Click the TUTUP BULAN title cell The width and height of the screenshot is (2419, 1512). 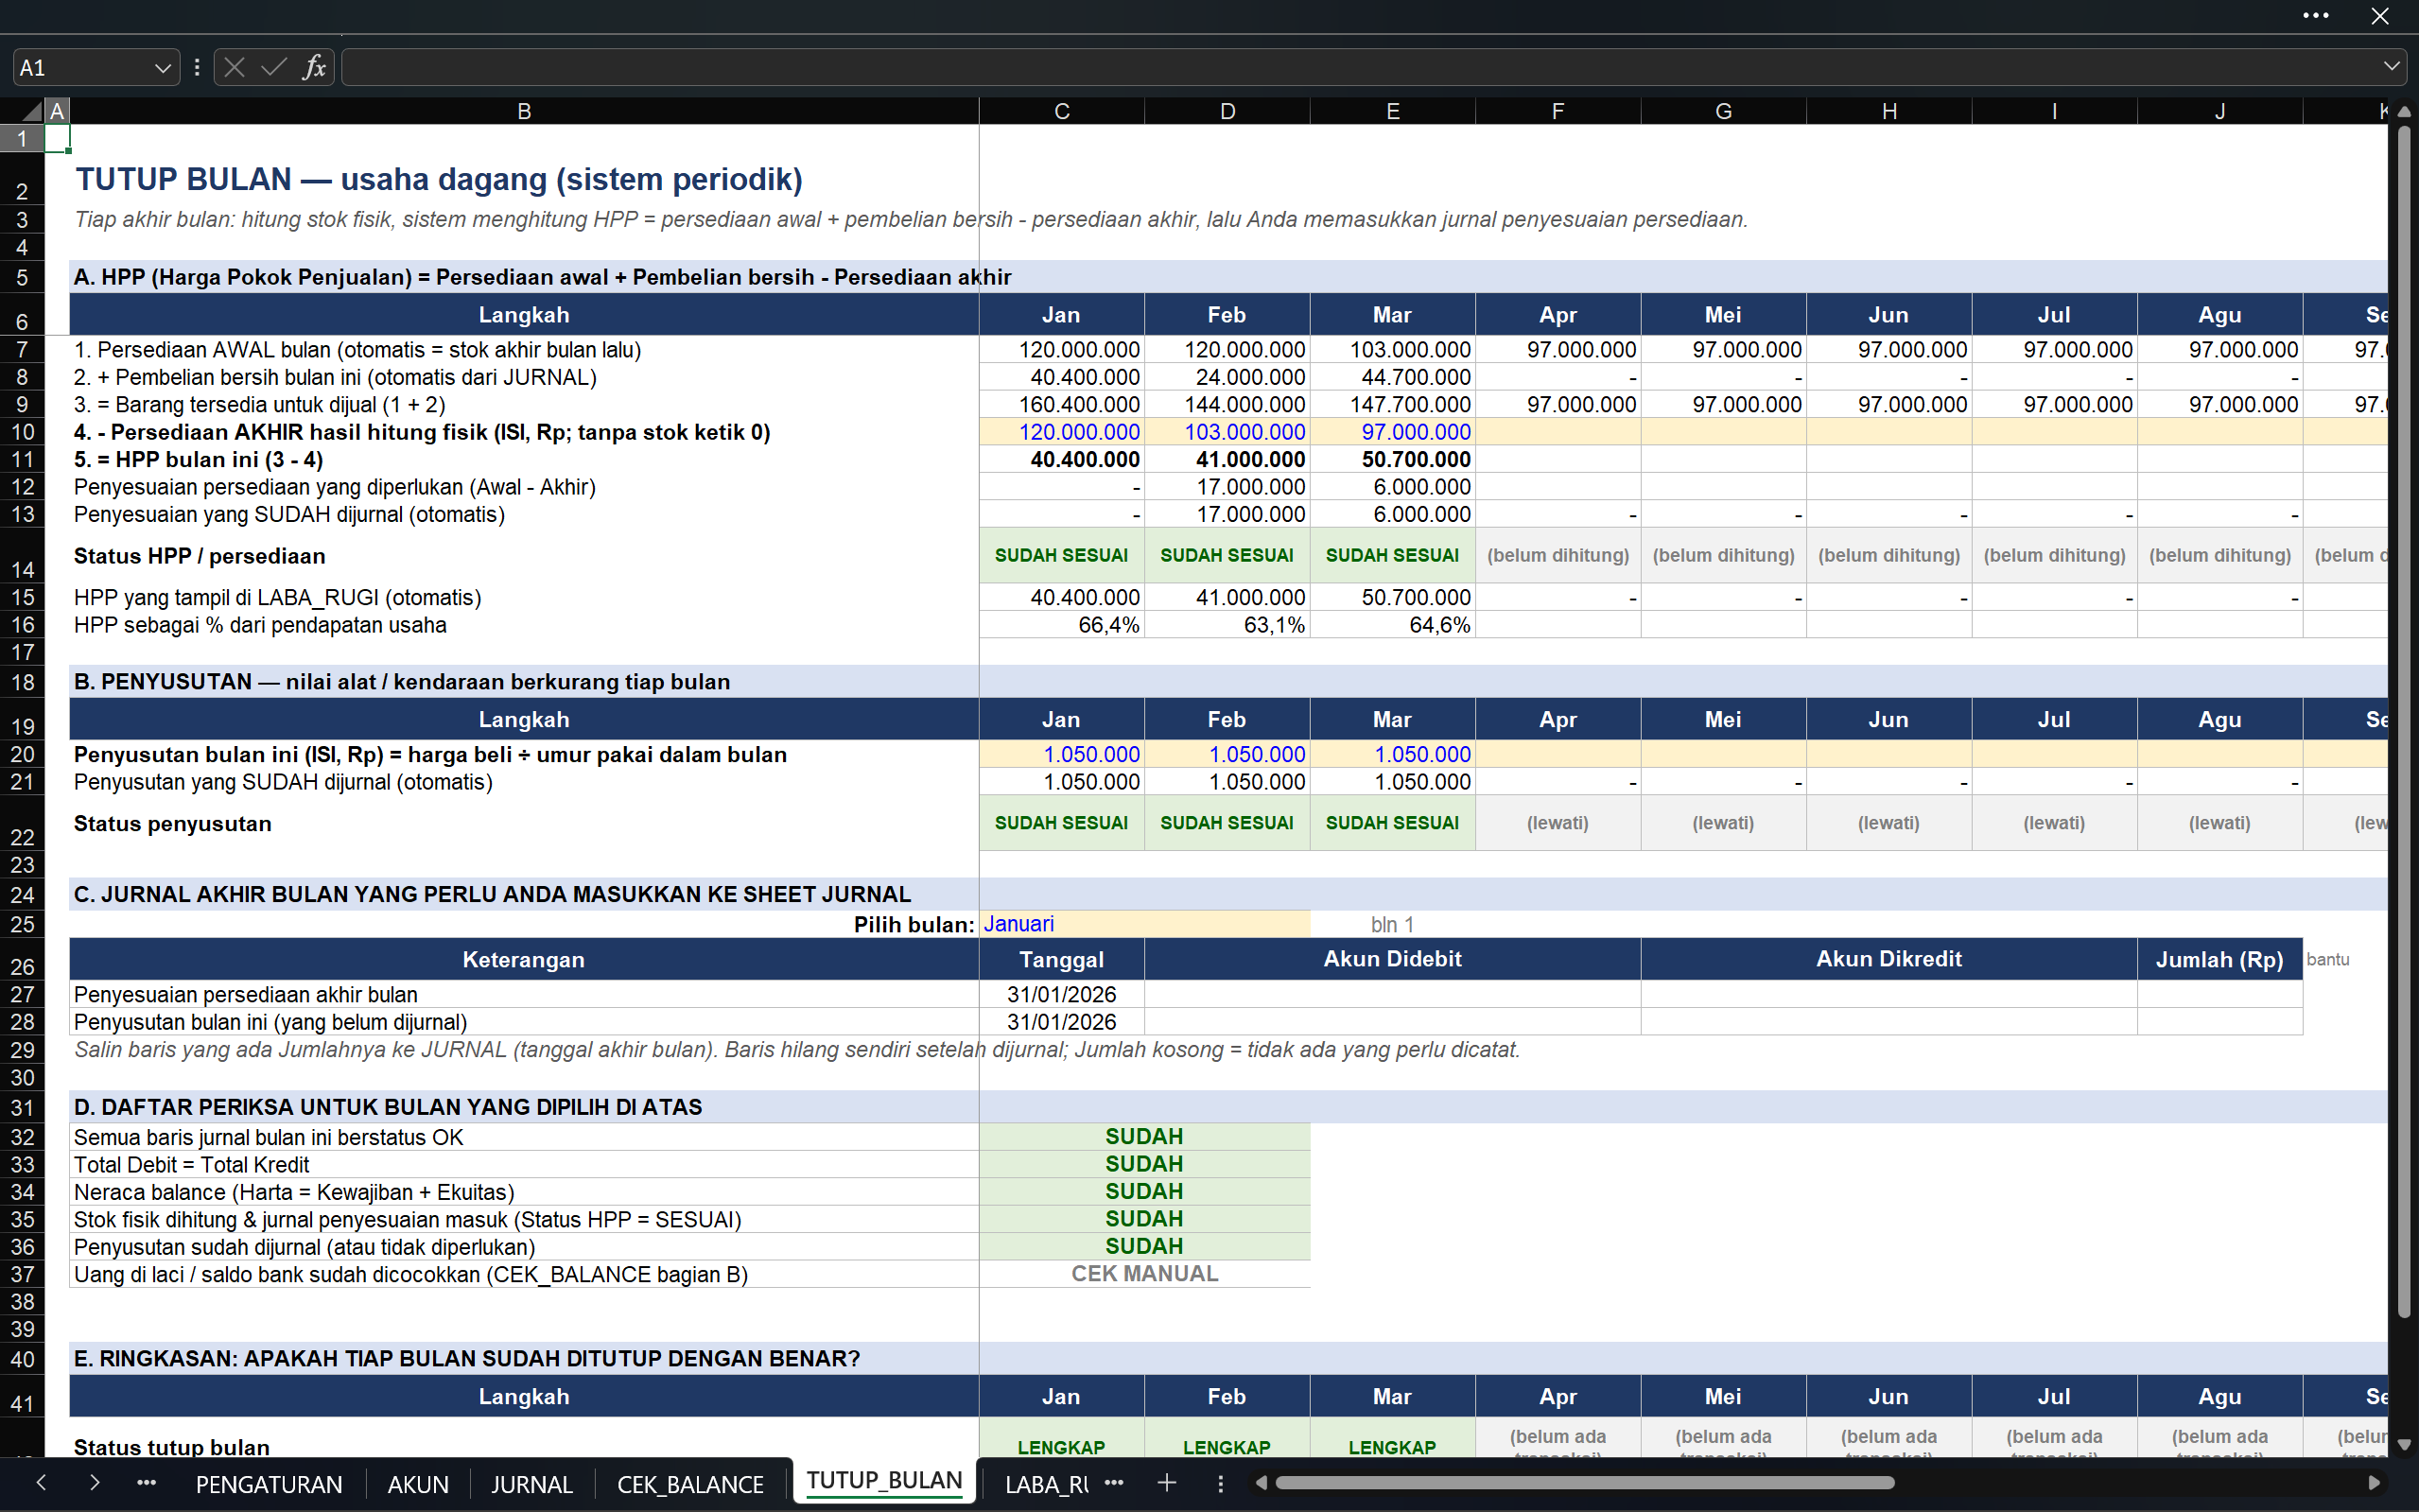pyautogui.click(x=524, y=179)
